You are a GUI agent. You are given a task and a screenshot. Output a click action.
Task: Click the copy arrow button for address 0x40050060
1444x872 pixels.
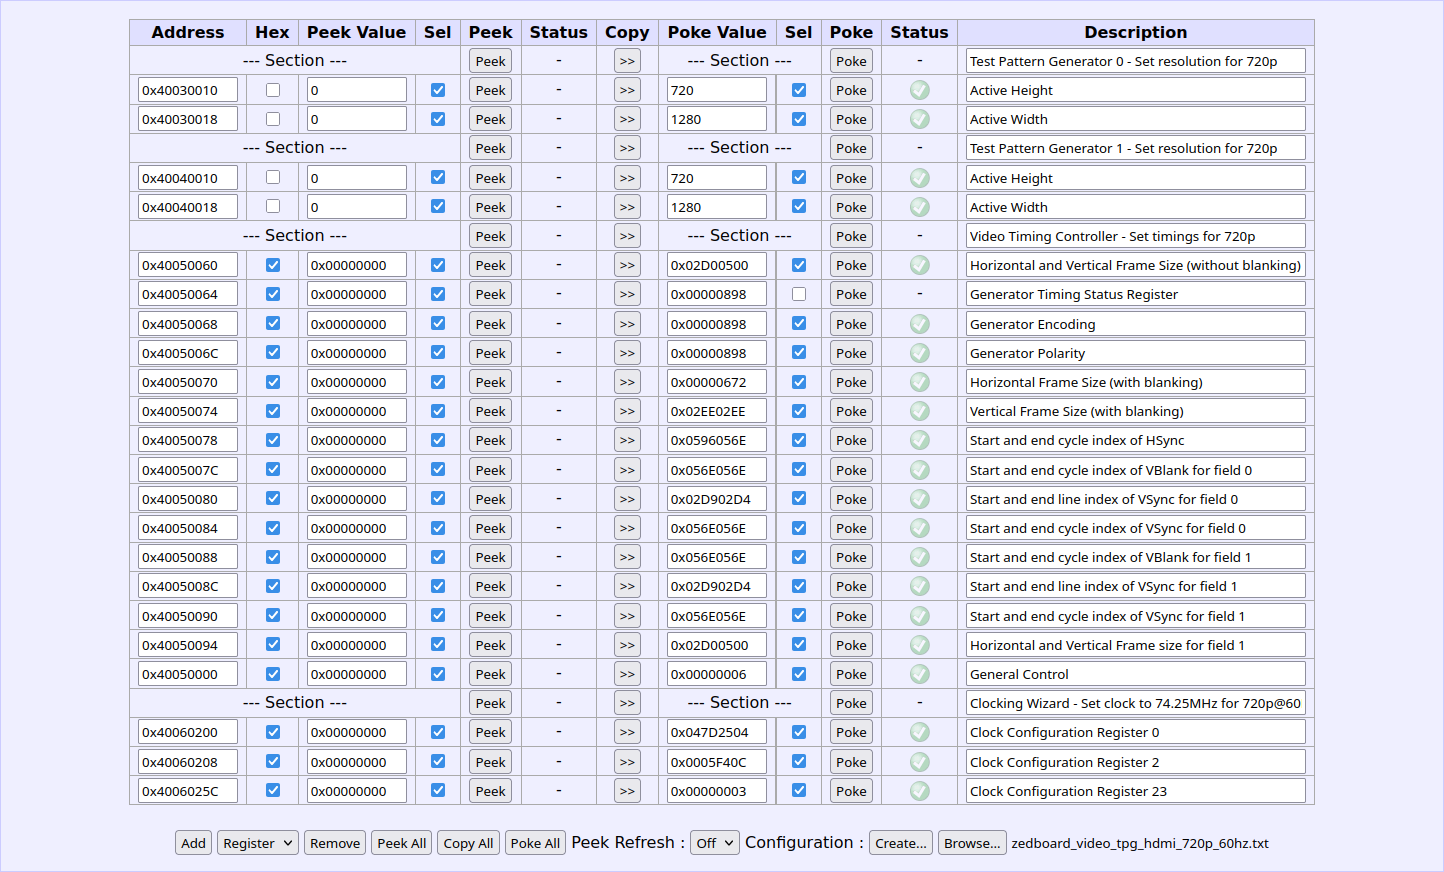[x=627, y=265]
